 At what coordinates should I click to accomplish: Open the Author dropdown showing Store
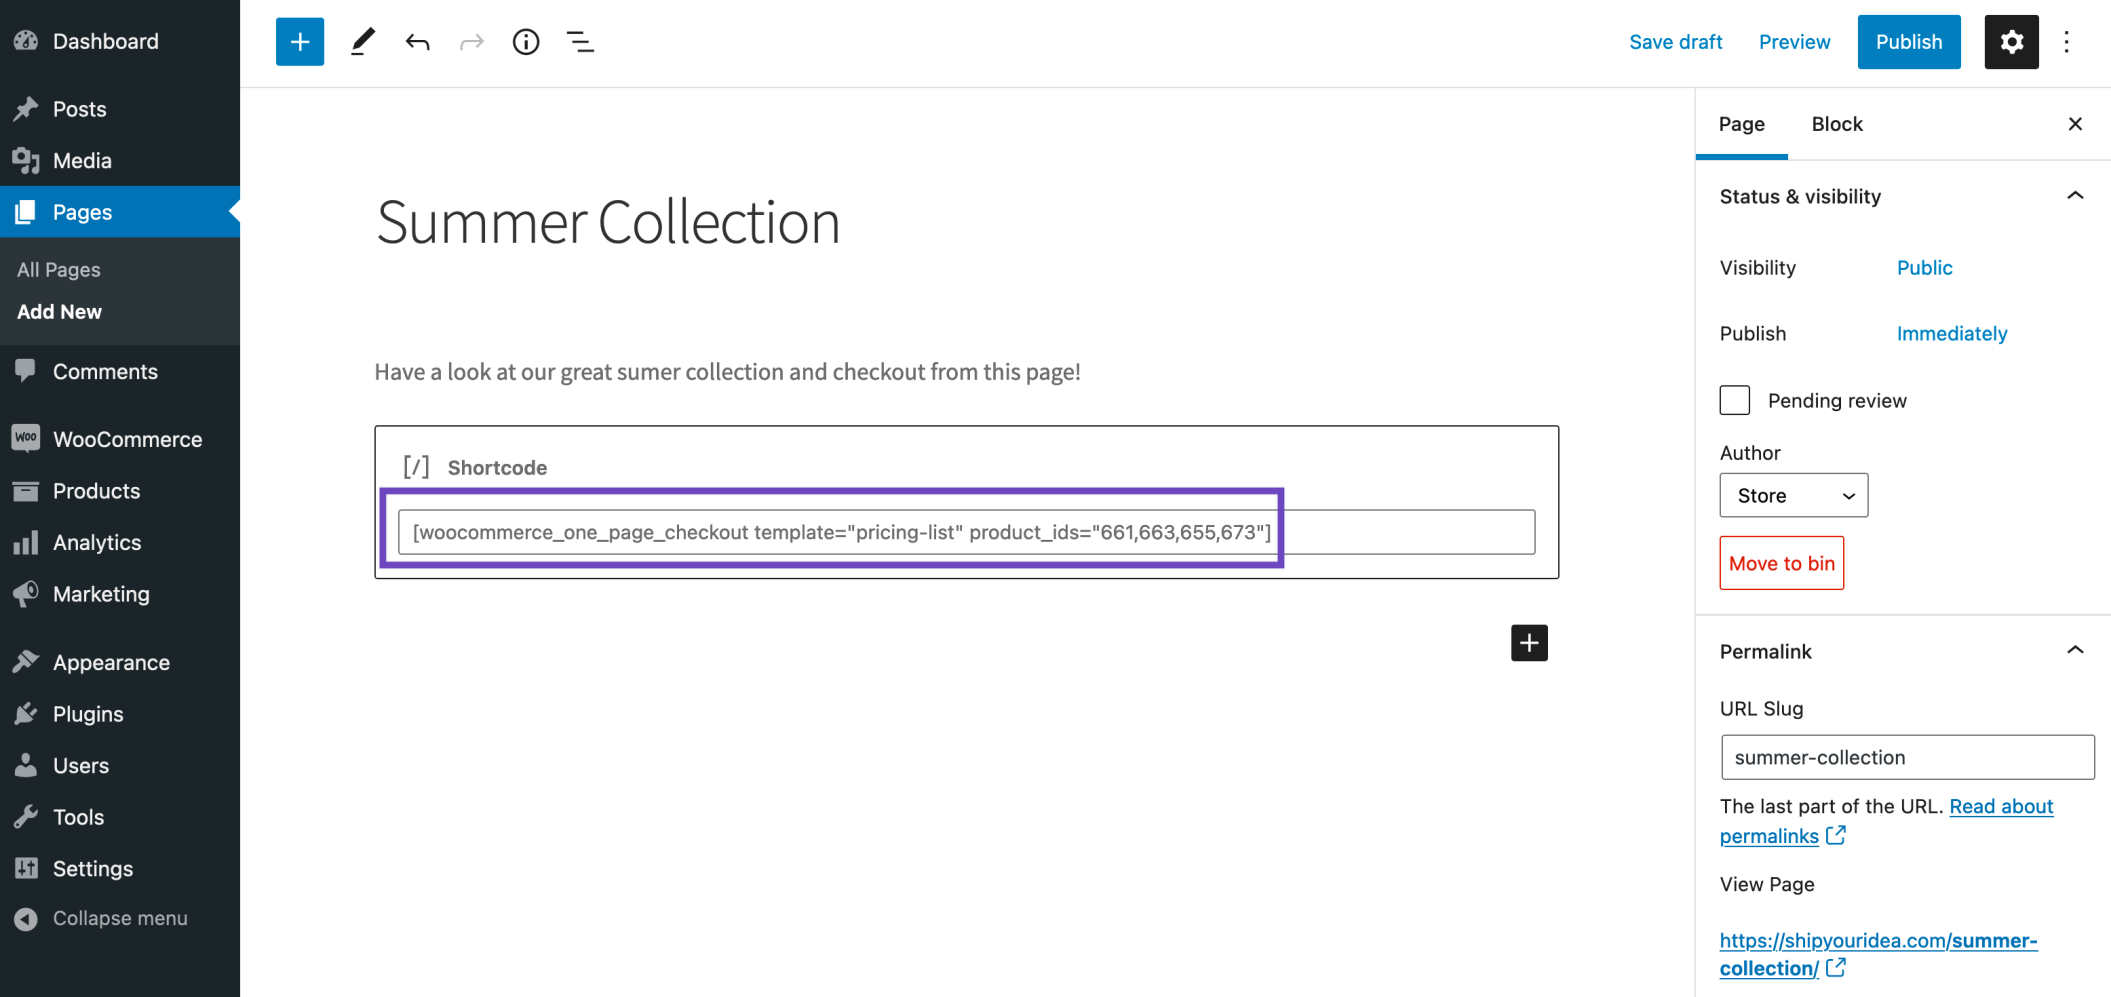click(1794, 495)
